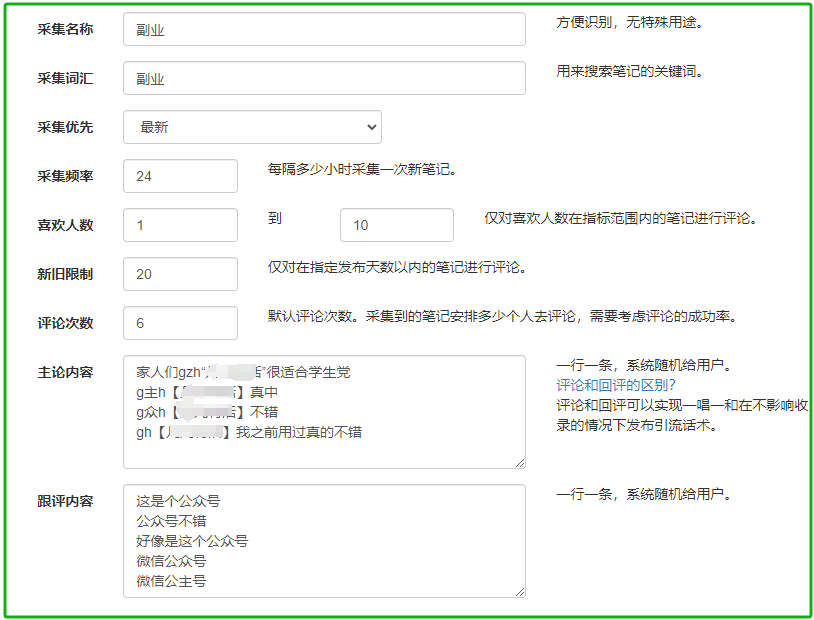The width and height of the screenshot is (814, 620).
Task: Click the 采集名称 input field
Action: (324, 29)
